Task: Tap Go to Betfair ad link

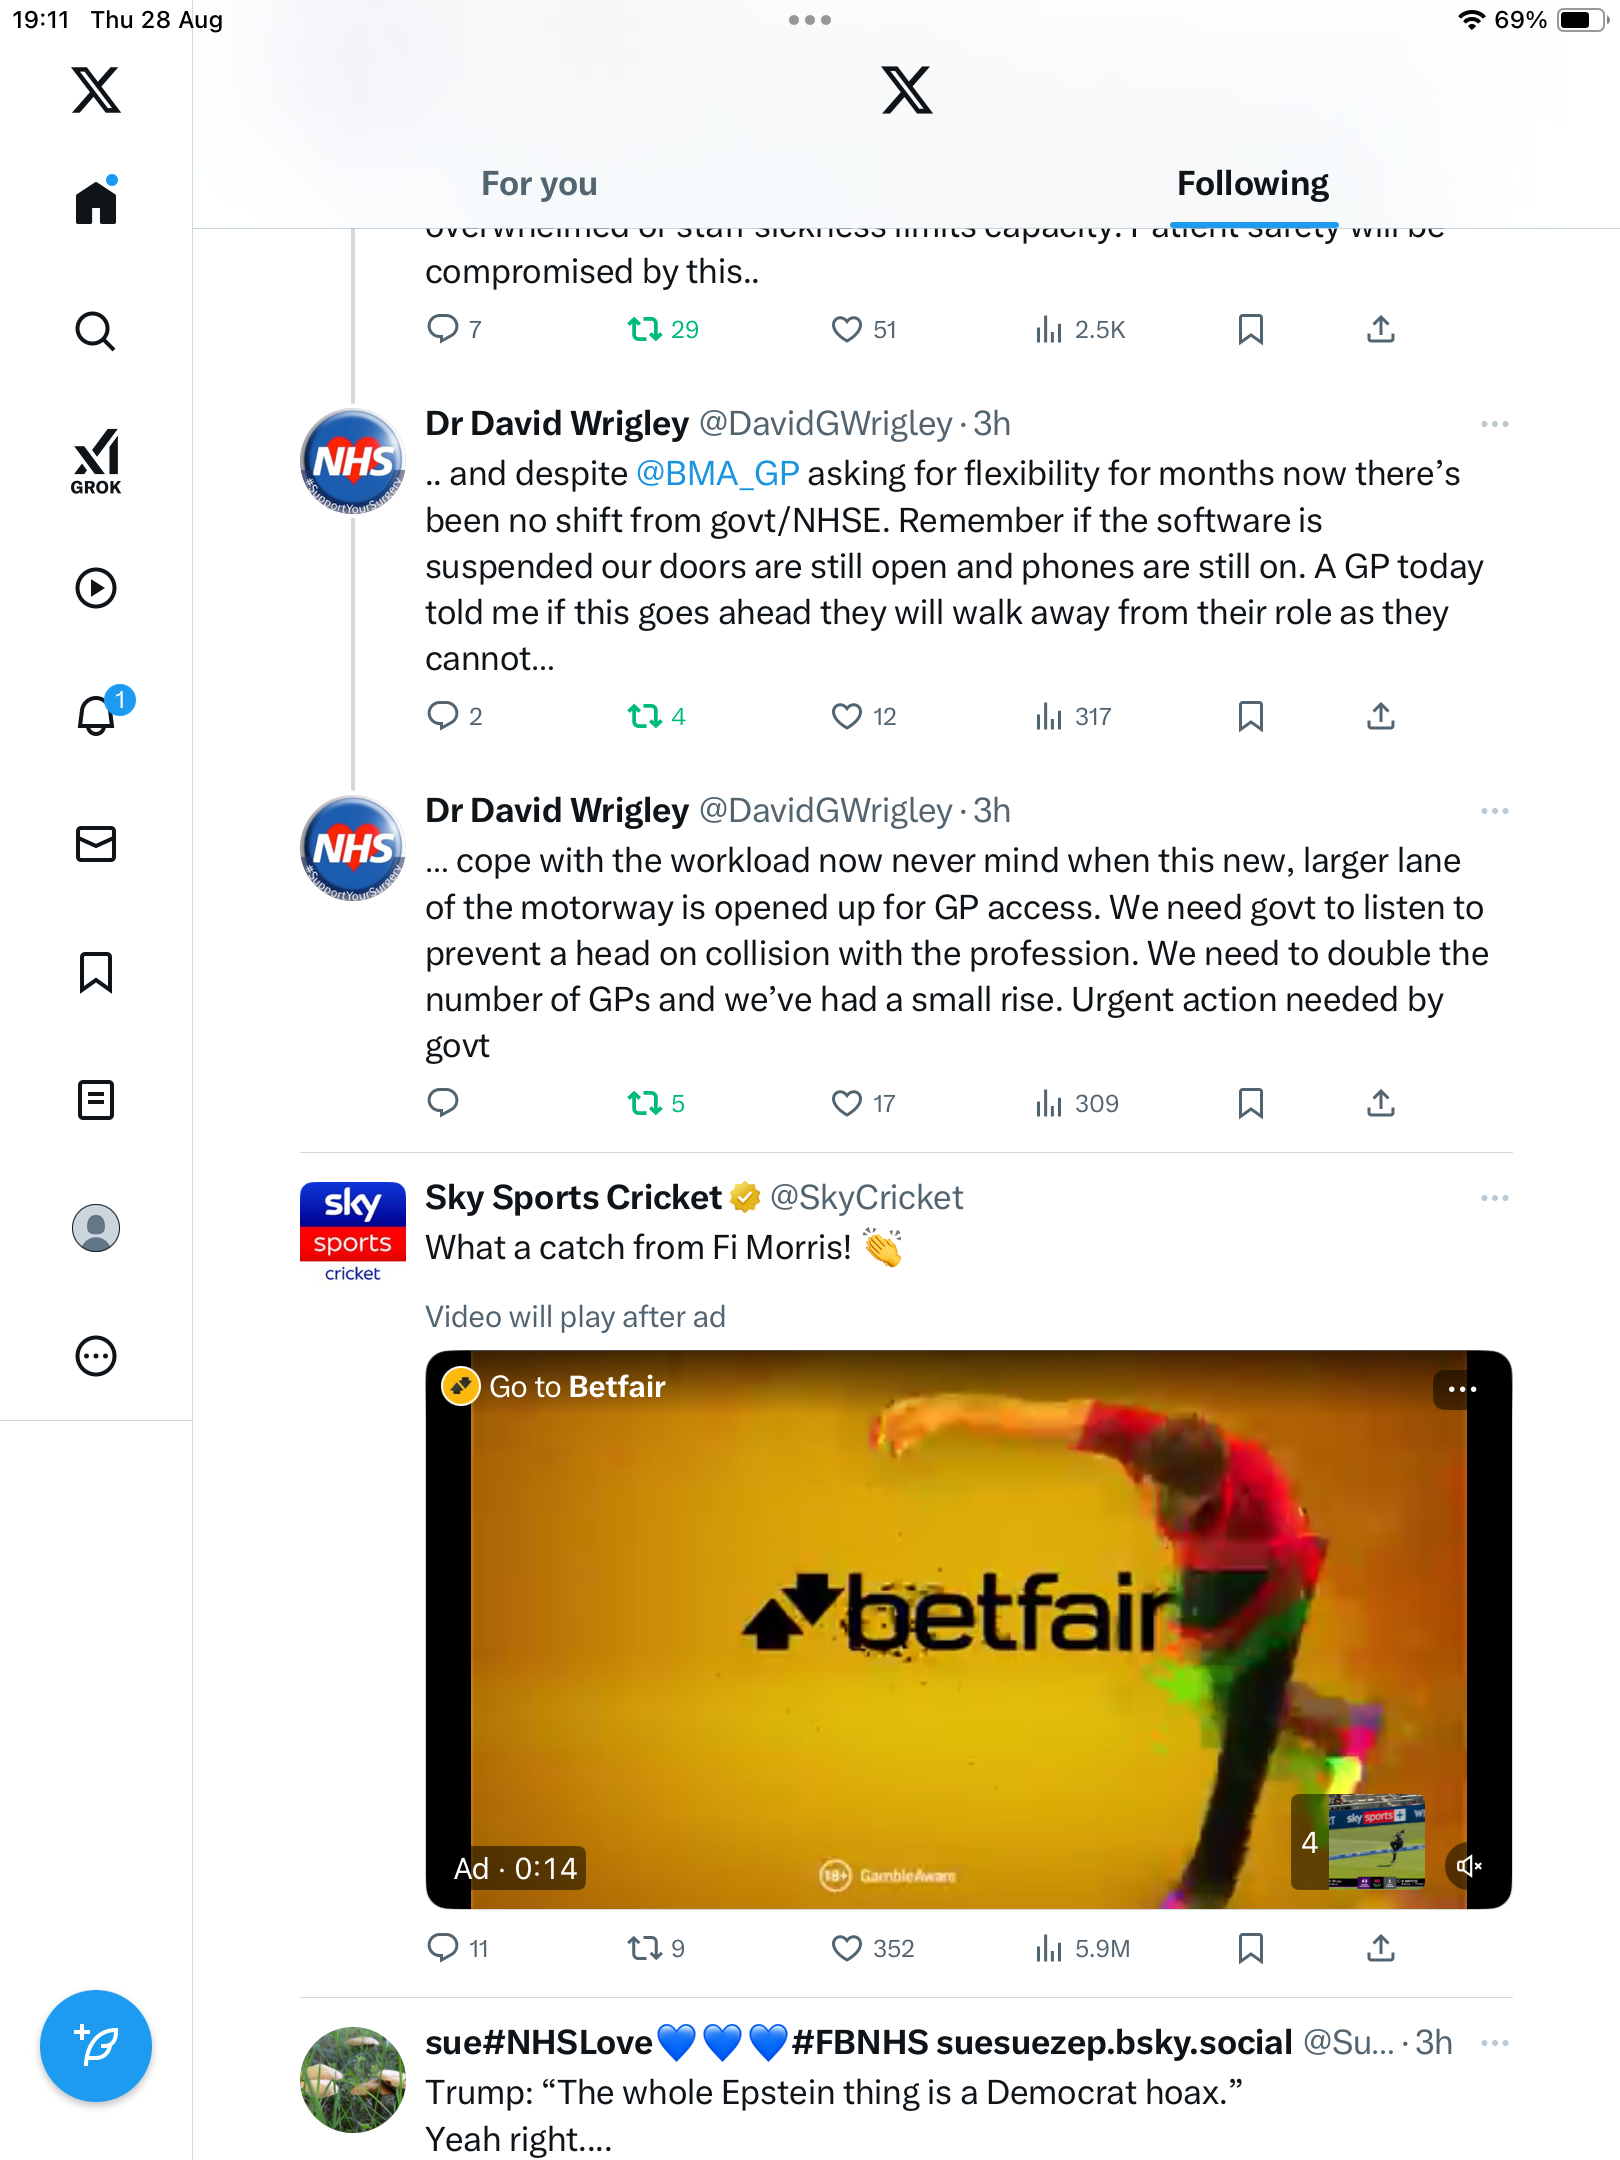Action: click(576, 1387)
